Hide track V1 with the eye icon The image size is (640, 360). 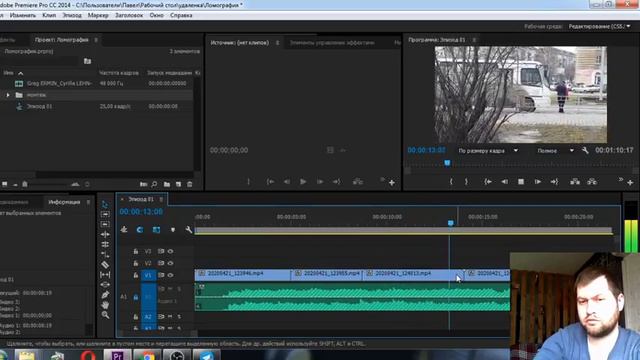click(170, 275)
